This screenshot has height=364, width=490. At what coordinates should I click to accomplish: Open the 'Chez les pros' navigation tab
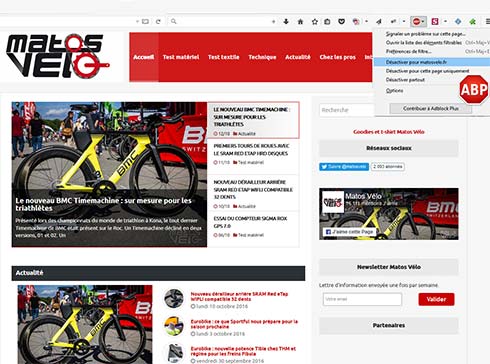pos(337,57)
